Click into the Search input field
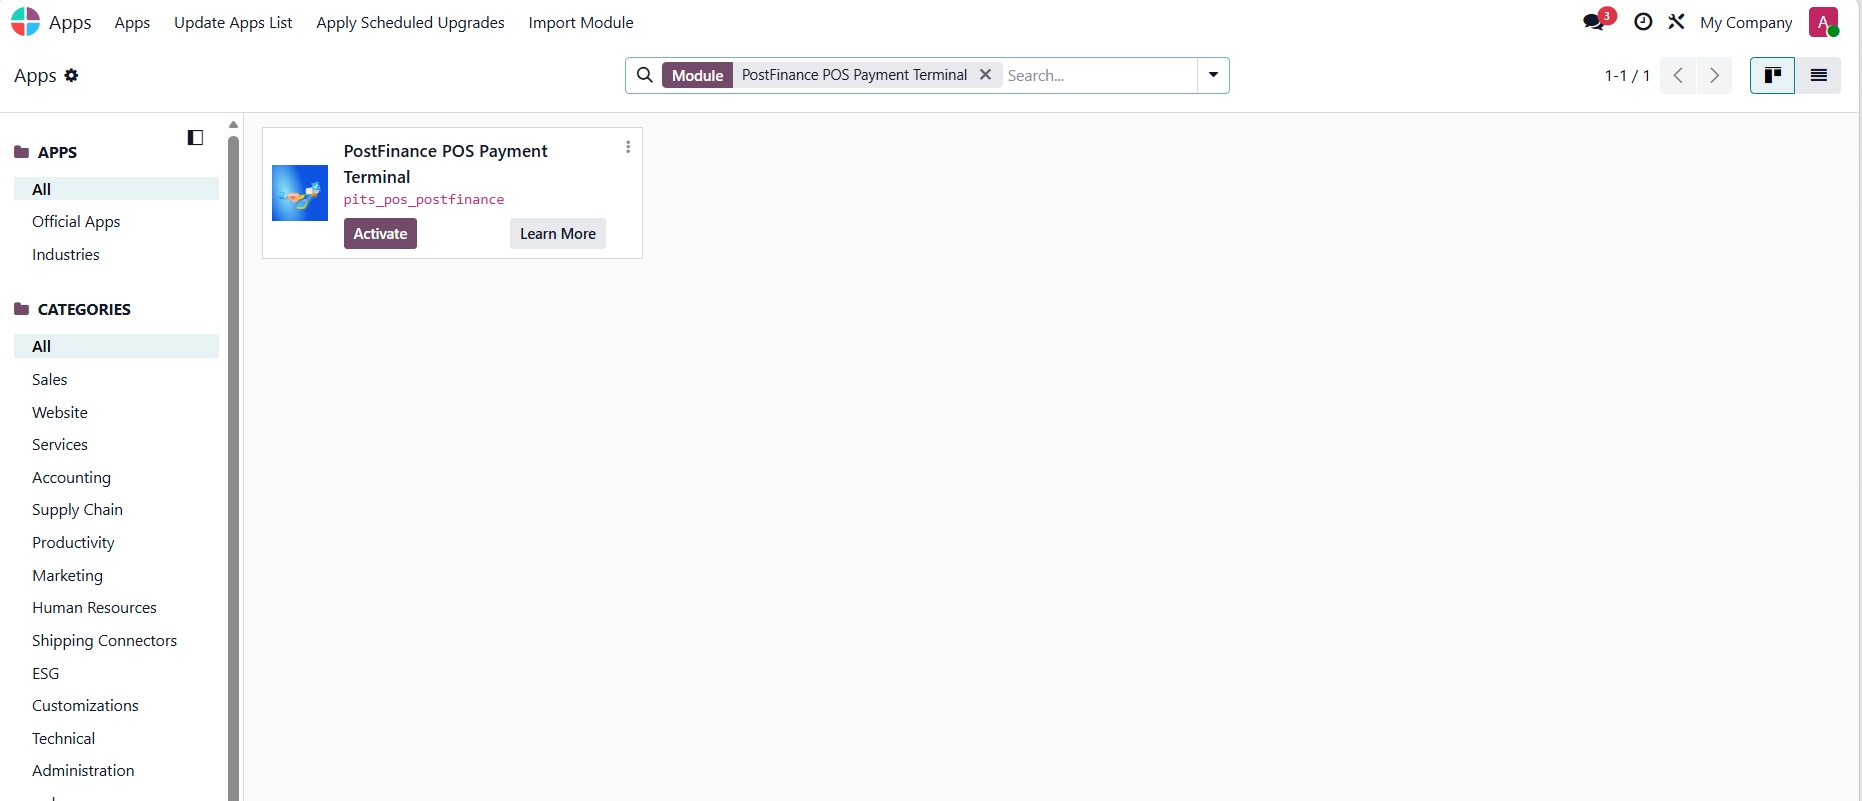The width and height of the screenshot is (1862, 801). pyautogui.click(x=1100, y=75)
